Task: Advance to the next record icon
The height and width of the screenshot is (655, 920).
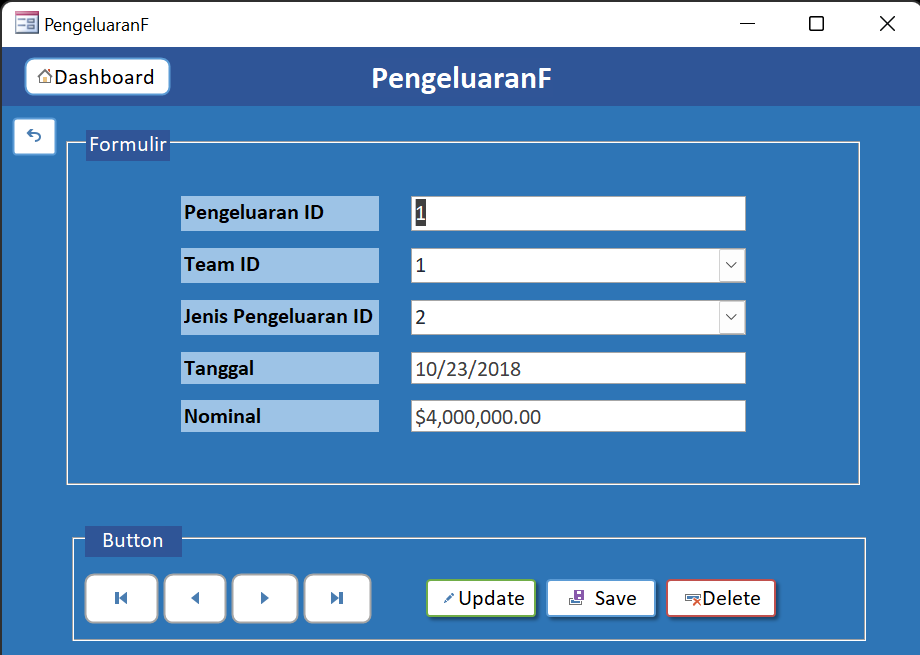Action: 264,598
